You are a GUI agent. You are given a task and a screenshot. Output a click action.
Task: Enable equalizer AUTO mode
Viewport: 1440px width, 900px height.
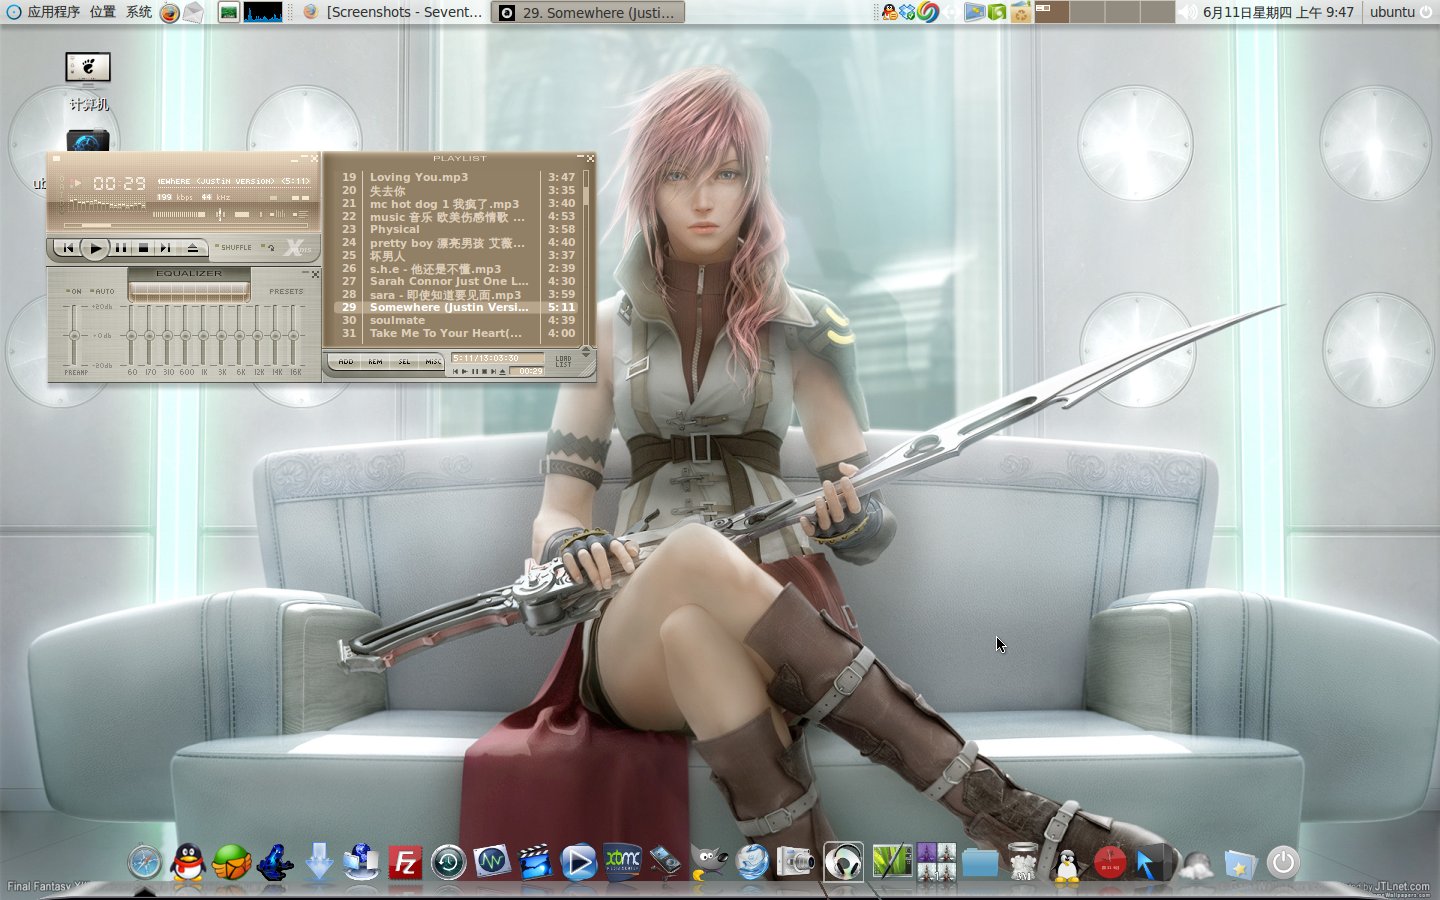coord(102,291)
